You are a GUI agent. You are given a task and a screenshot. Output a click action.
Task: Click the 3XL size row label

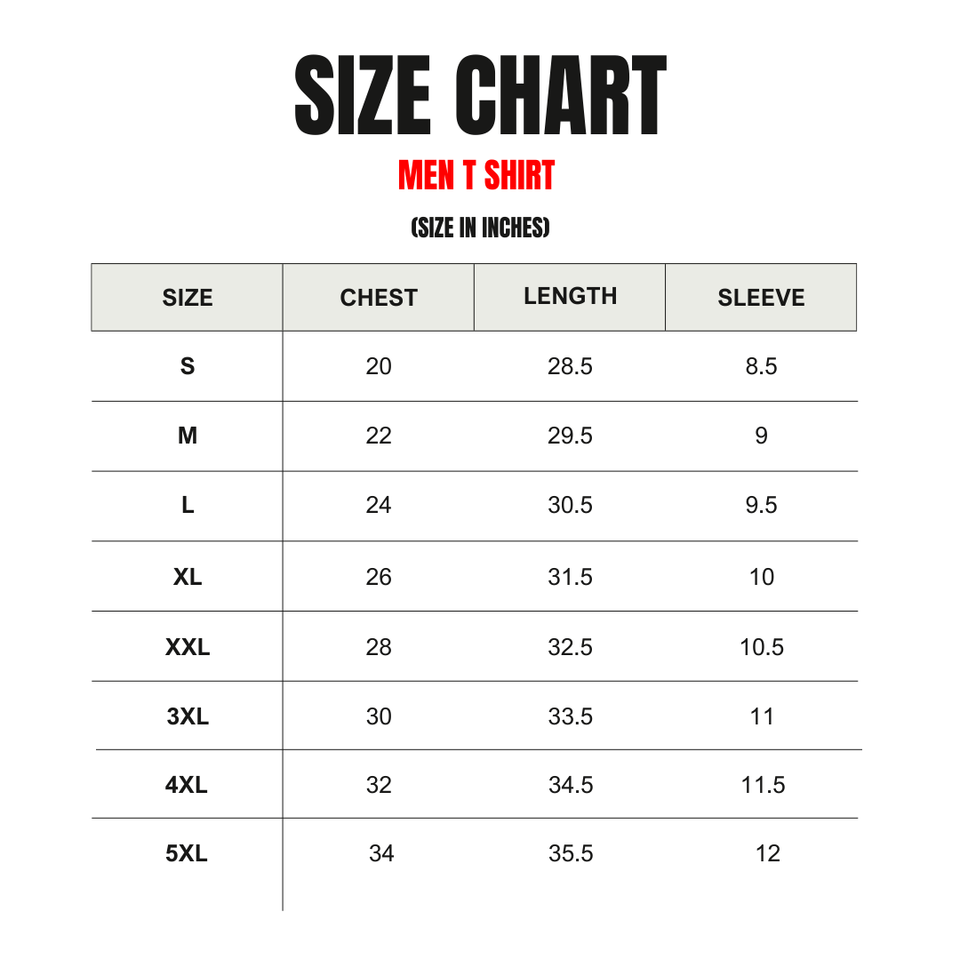click(187, 716)
